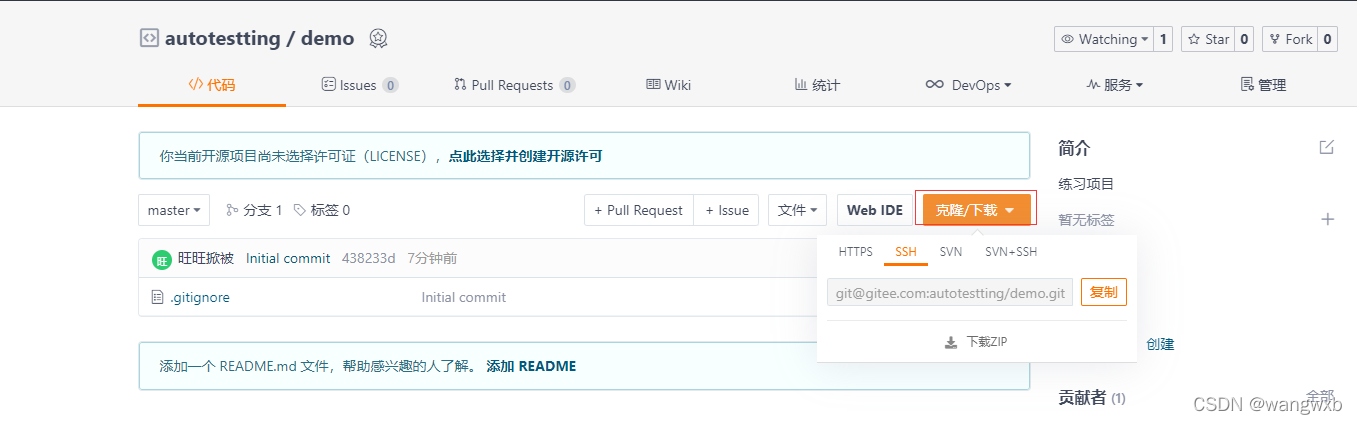The image size is (1357, 424).
Task: Edit the 简介 section with pencil icon
Action: (x=1327, y=147)
